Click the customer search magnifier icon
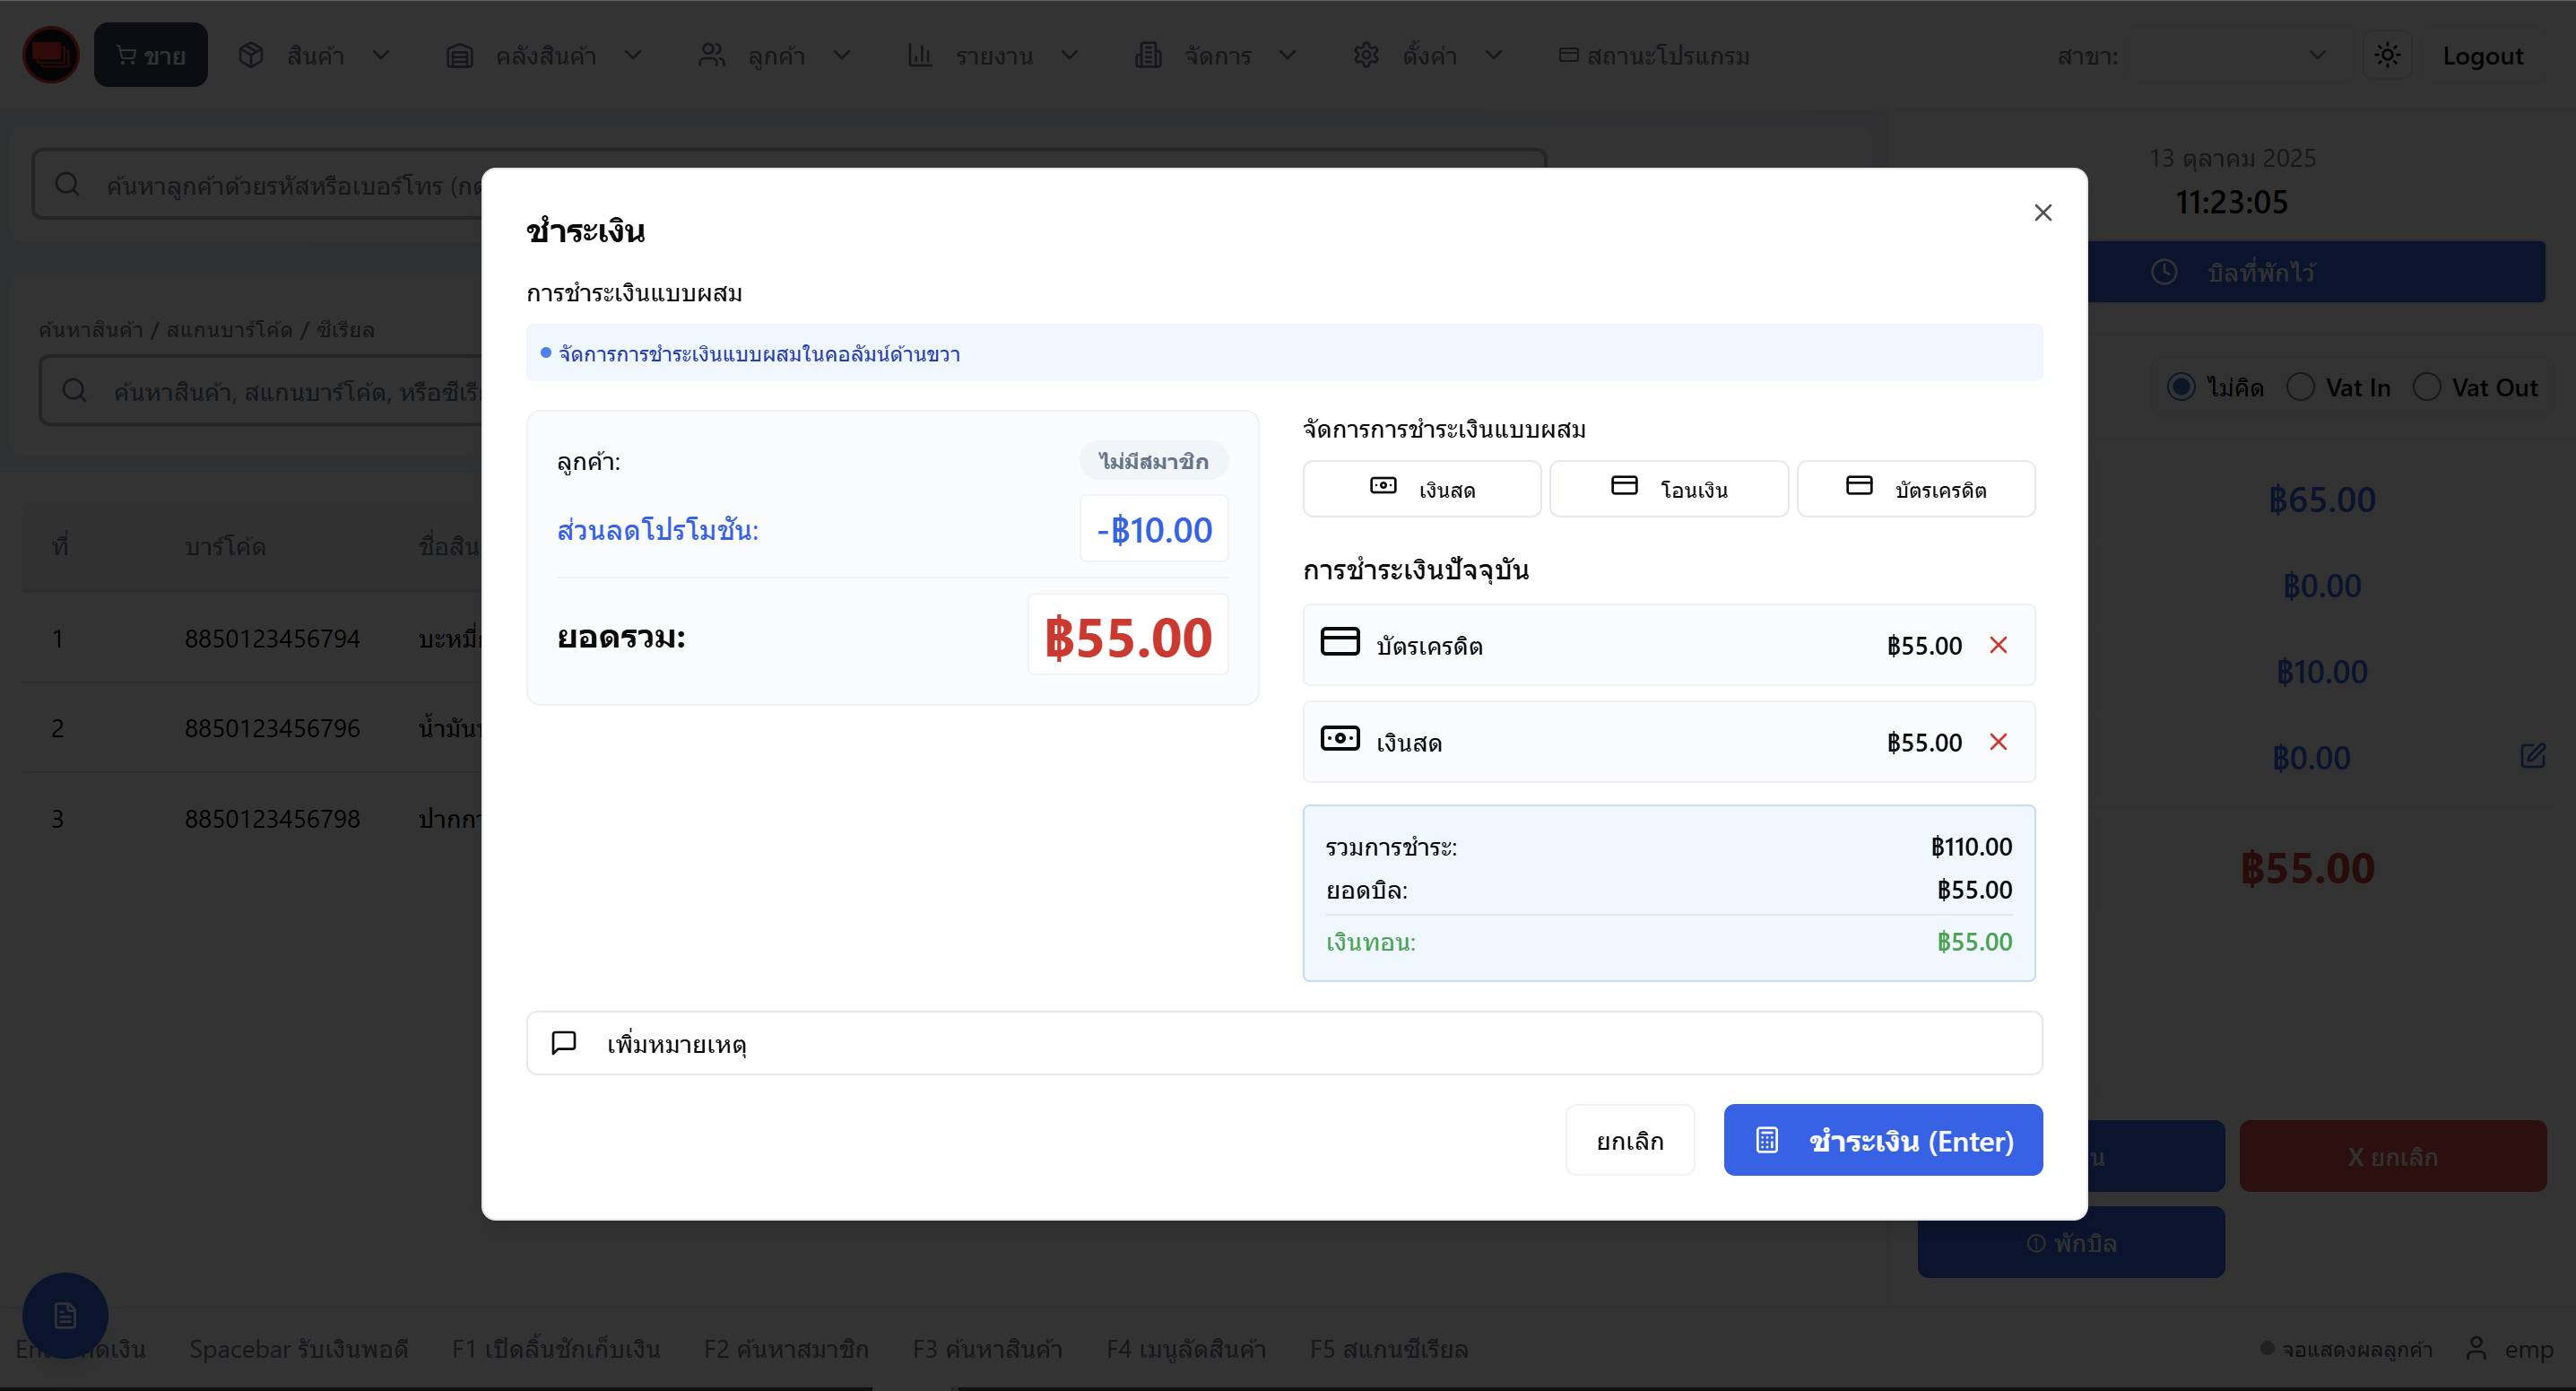The height and width of the screenshot is (1391, 2576). (67, 184)
